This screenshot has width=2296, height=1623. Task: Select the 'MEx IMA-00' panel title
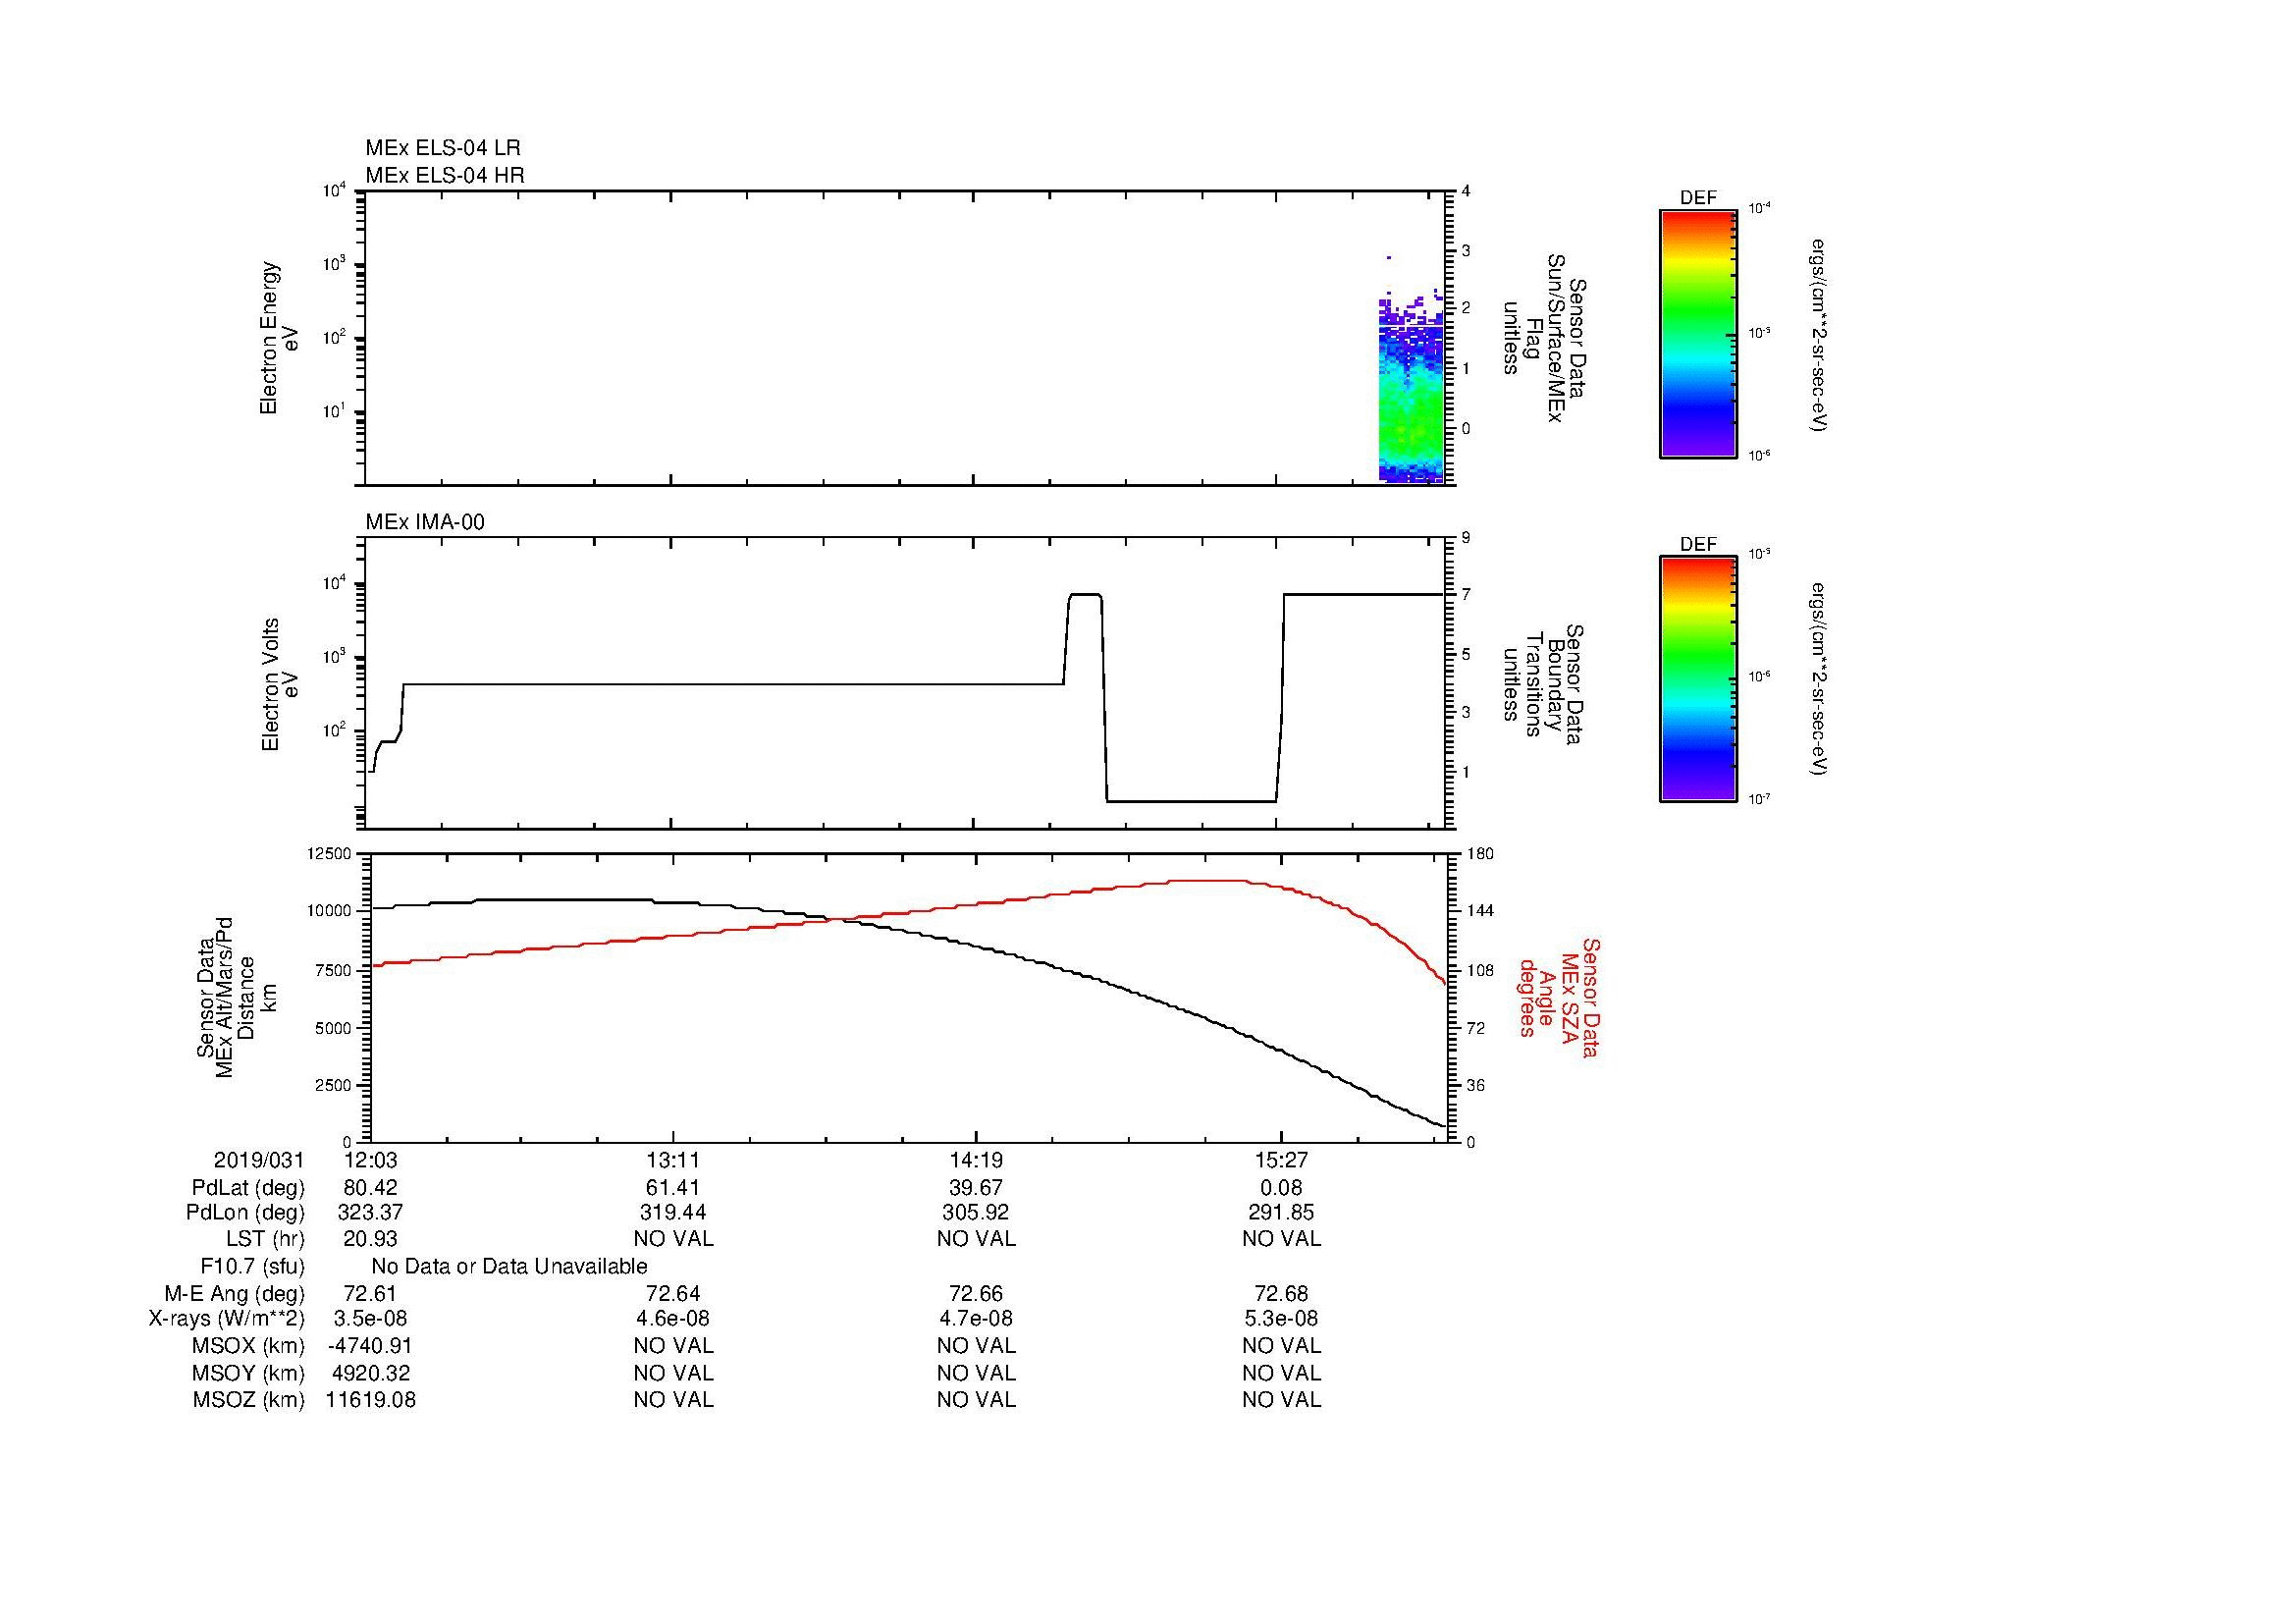pos(425,522)
